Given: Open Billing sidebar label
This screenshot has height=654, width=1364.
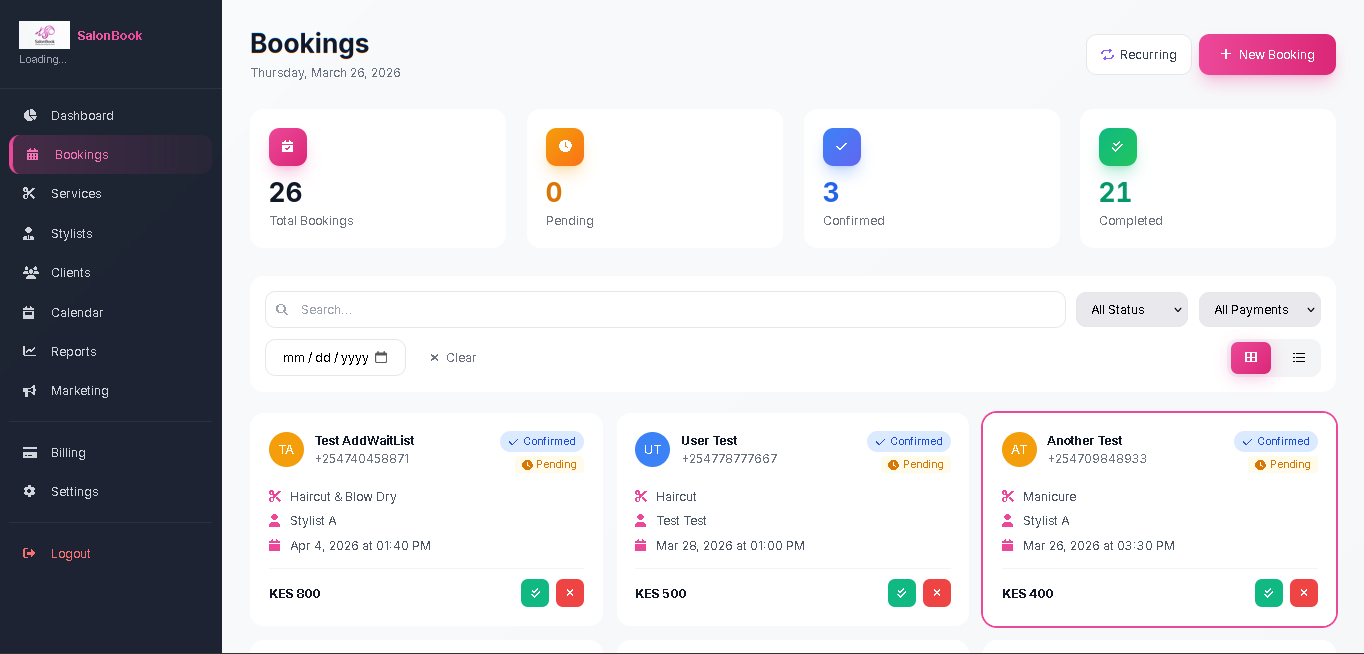Looking at the screenshot, I should point(68,452).
